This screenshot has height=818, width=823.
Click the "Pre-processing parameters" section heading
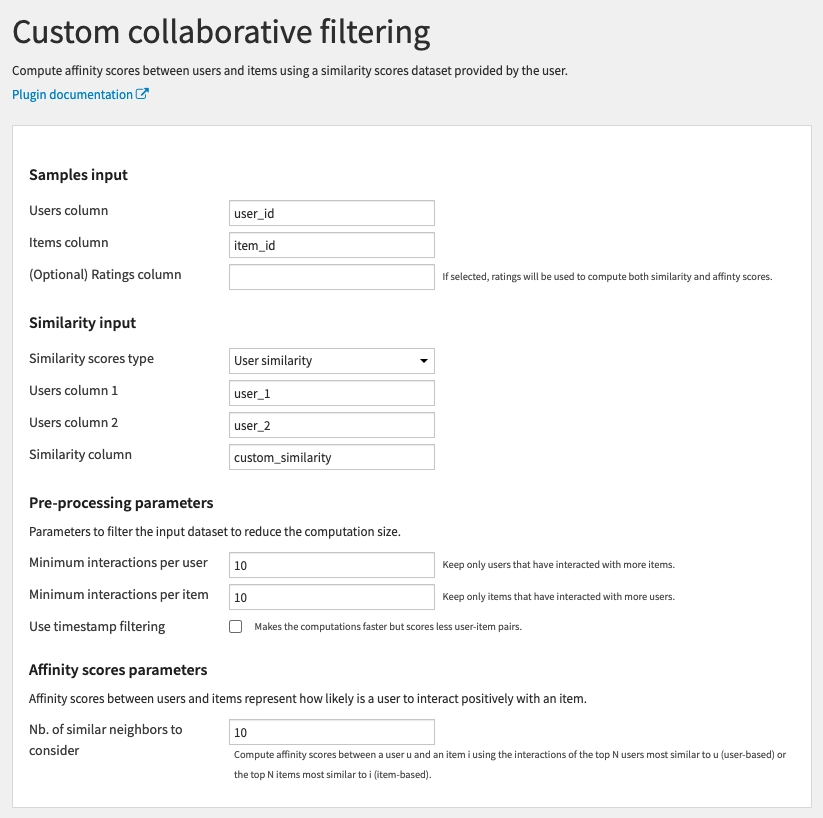[x=121, y=503]
